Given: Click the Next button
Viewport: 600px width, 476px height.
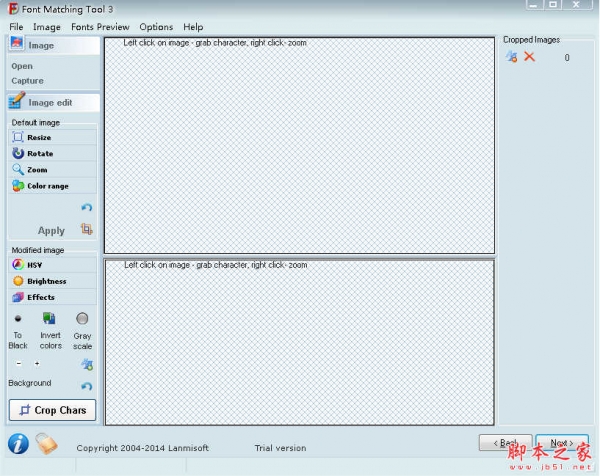Looking at the screenshot, I should [562, 443].
